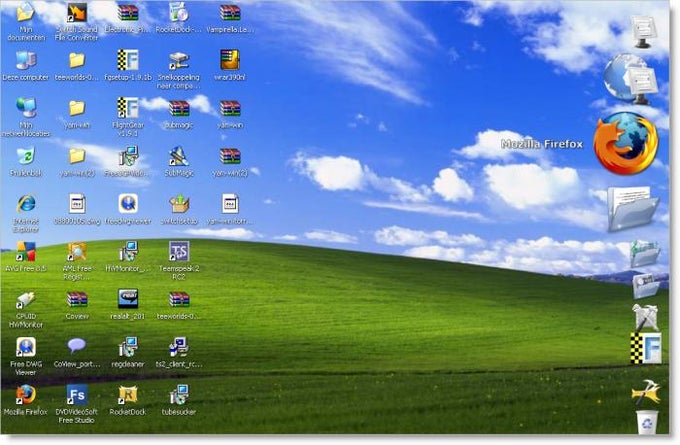
Task: Select the yam-win torrent file icon
Action: (x=230, y=204)
